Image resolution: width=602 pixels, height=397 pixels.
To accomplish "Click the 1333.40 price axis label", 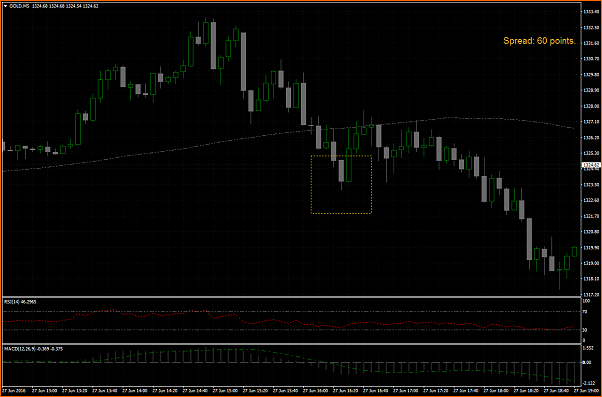I will [x=591, y=12].
